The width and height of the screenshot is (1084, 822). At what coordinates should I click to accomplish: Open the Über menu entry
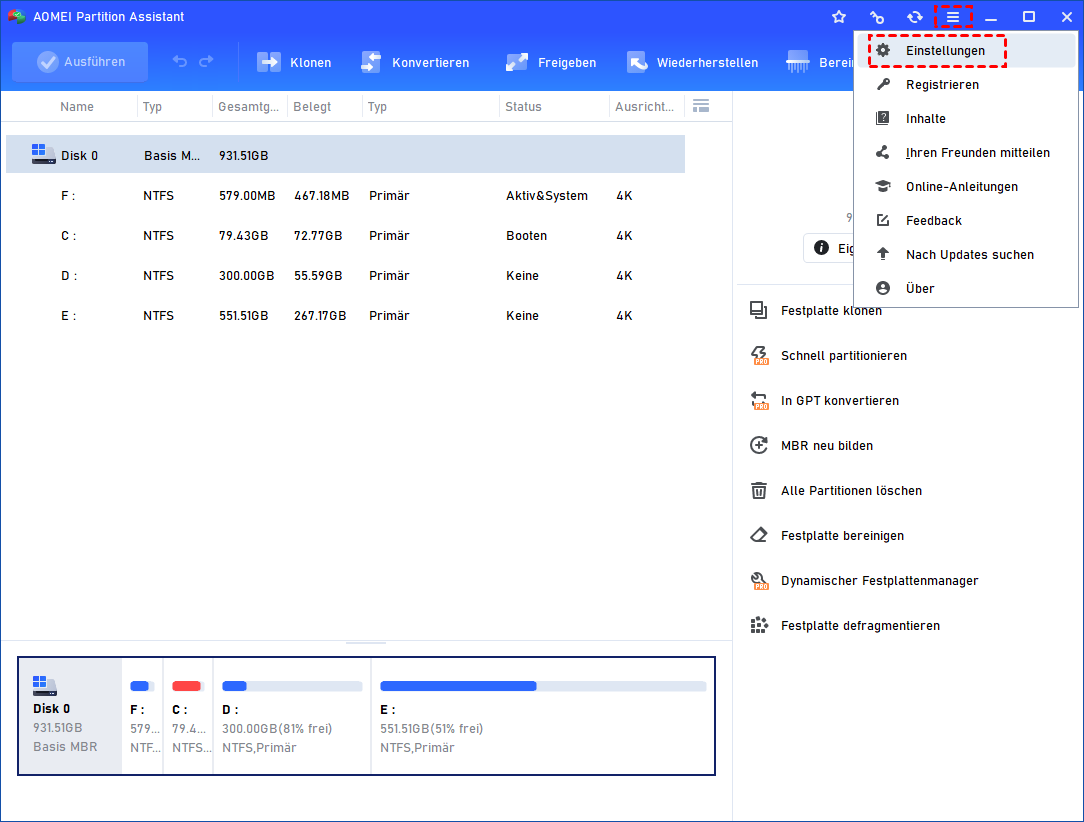click(x=966, y=288)
